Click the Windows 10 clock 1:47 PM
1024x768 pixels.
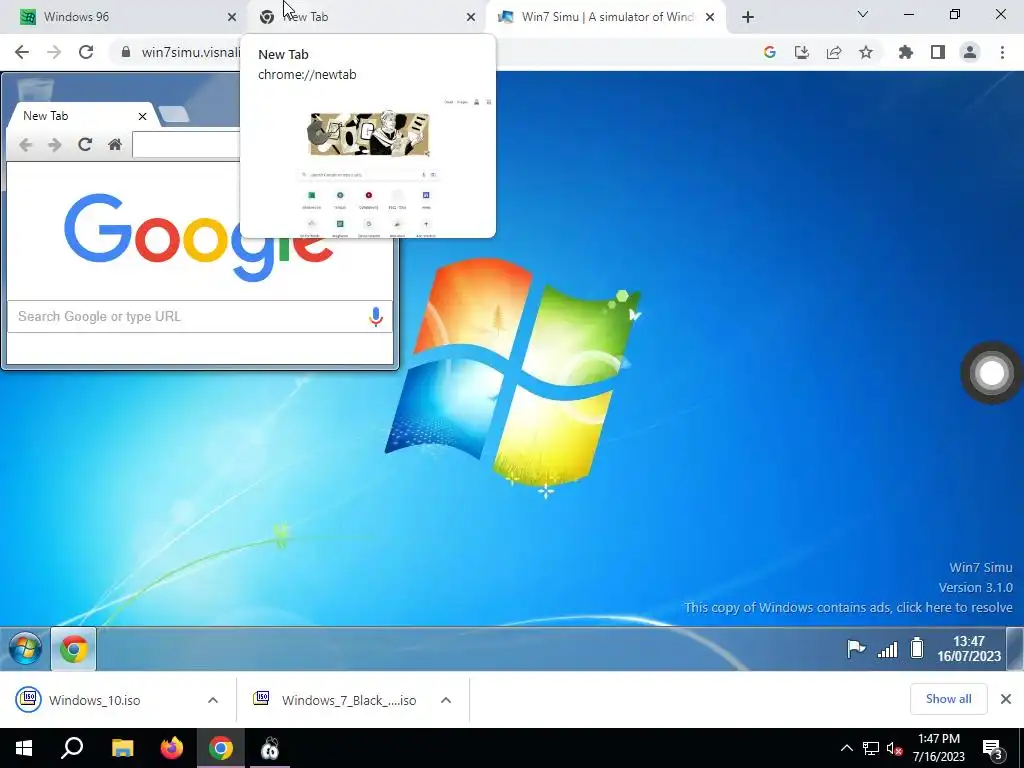(x=938, y=748)
